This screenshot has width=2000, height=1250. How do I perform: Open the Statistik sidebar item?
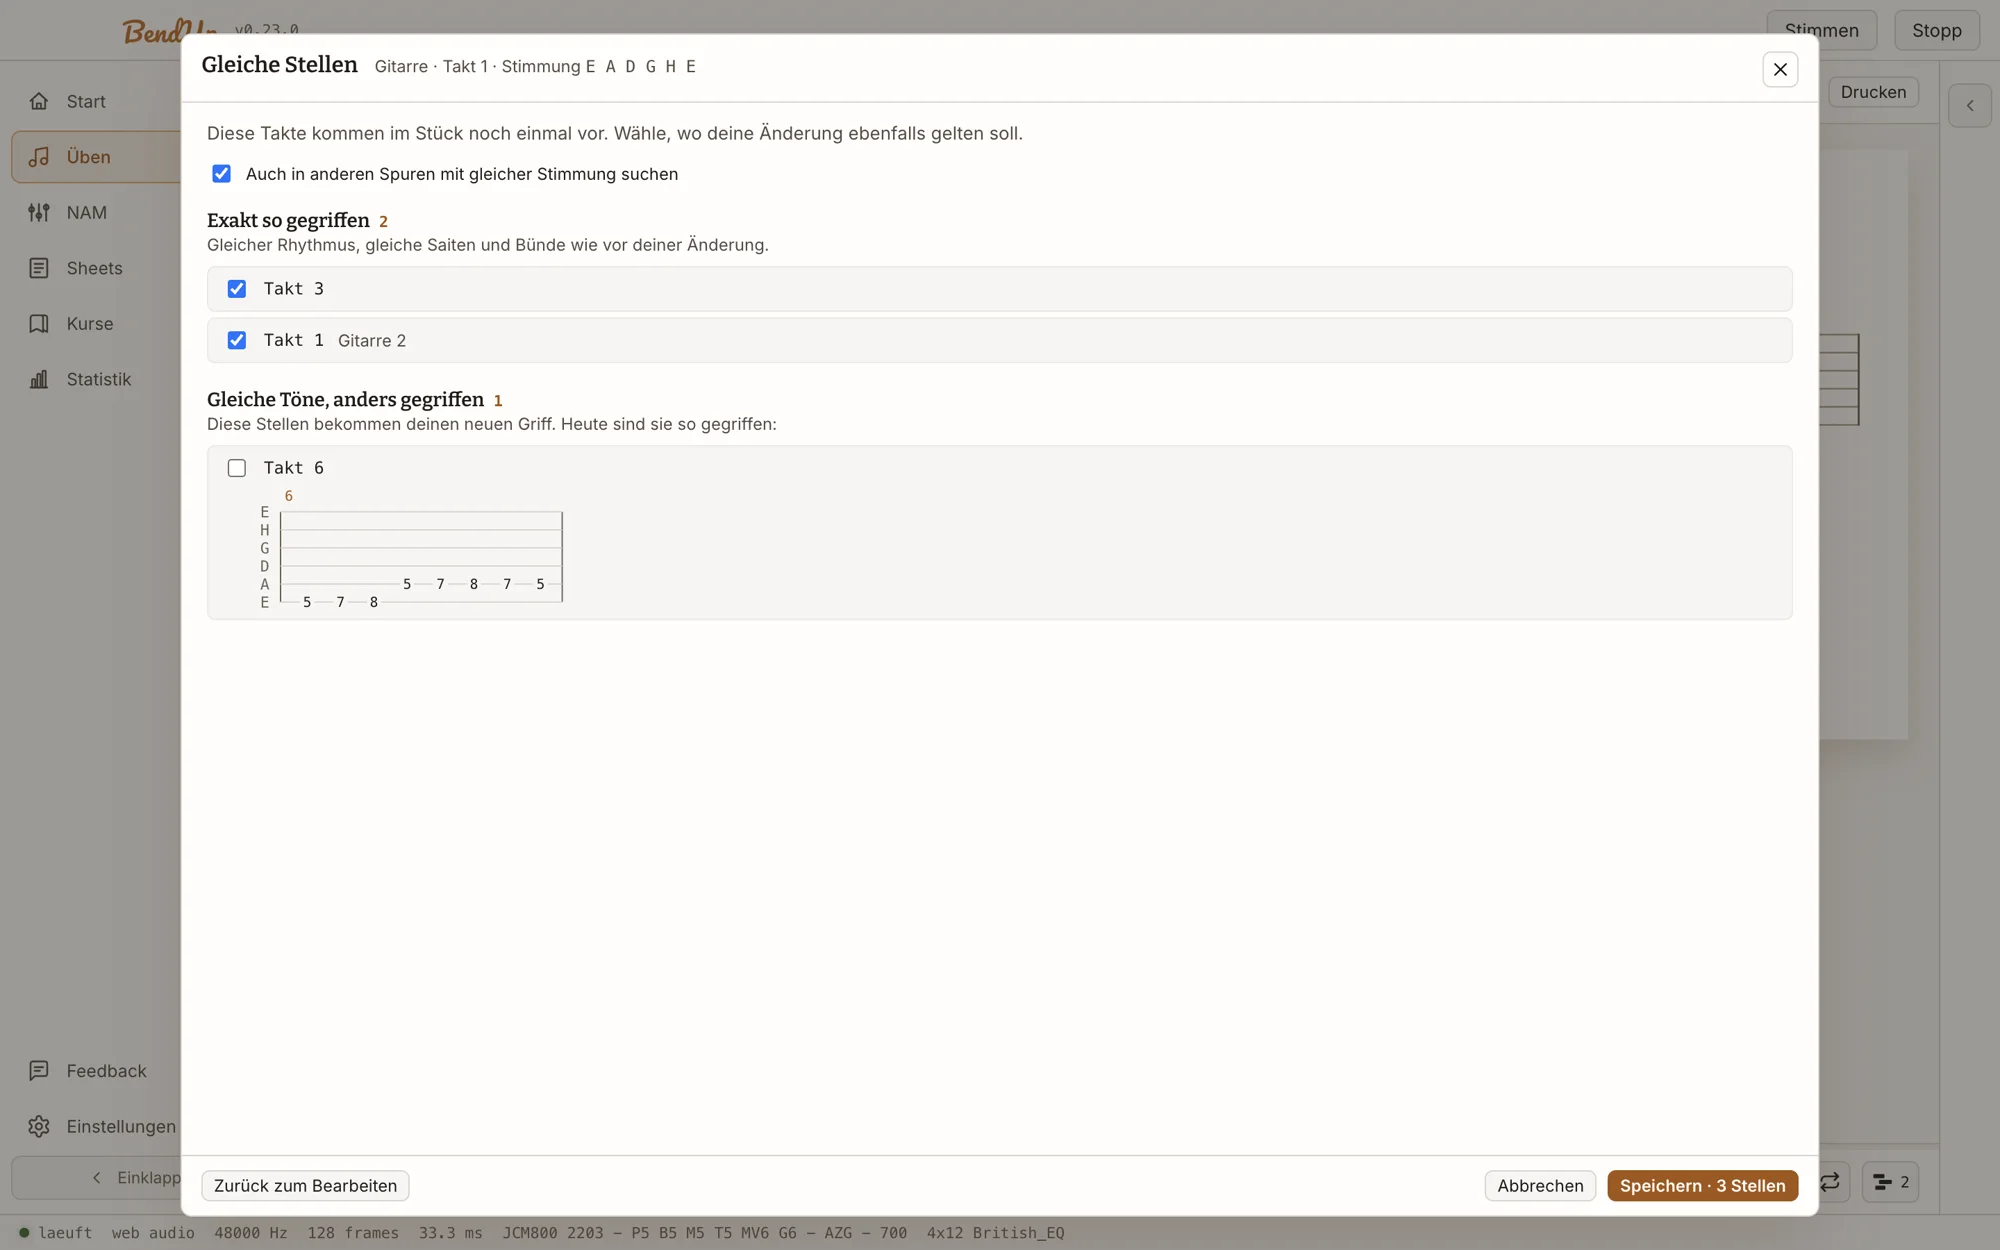97,379
